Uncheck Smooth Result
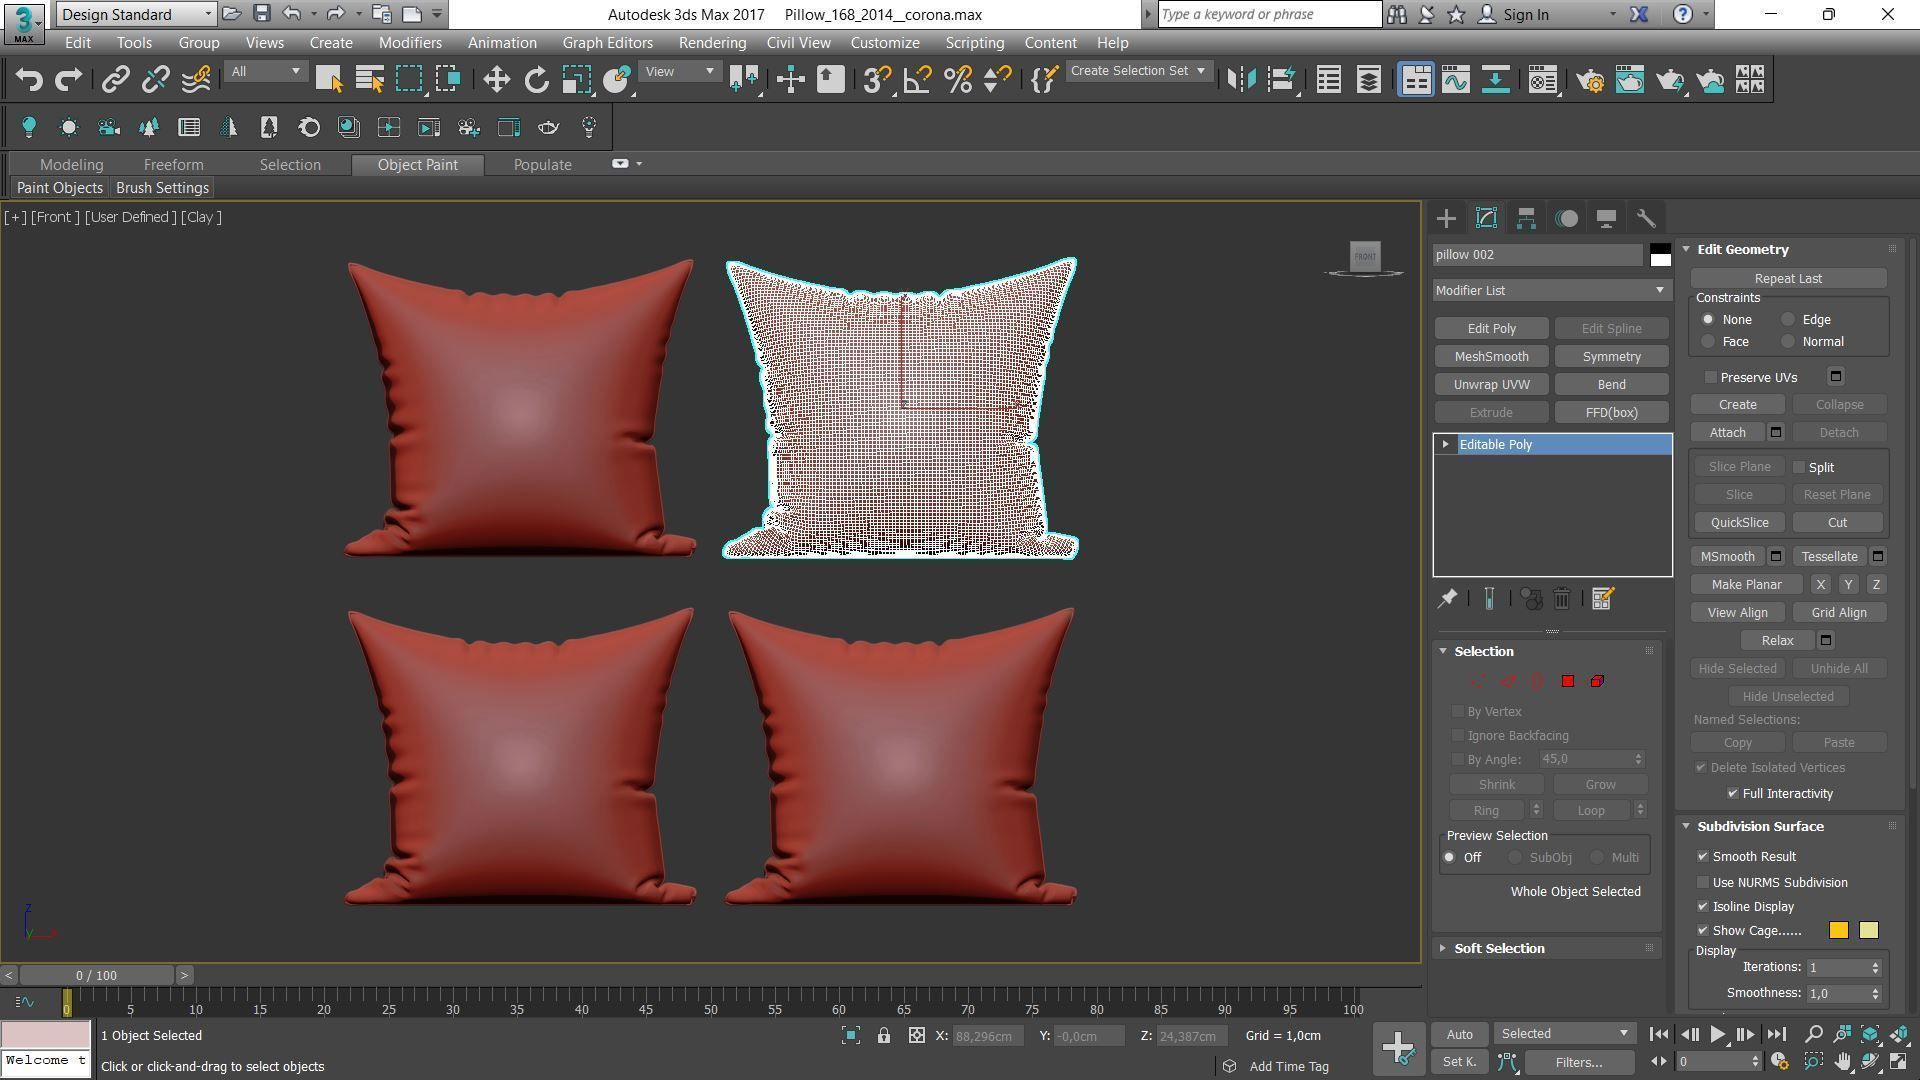Image resolution: width=1920 pixels, height=1080 pixels. (x=1703, y=857)
